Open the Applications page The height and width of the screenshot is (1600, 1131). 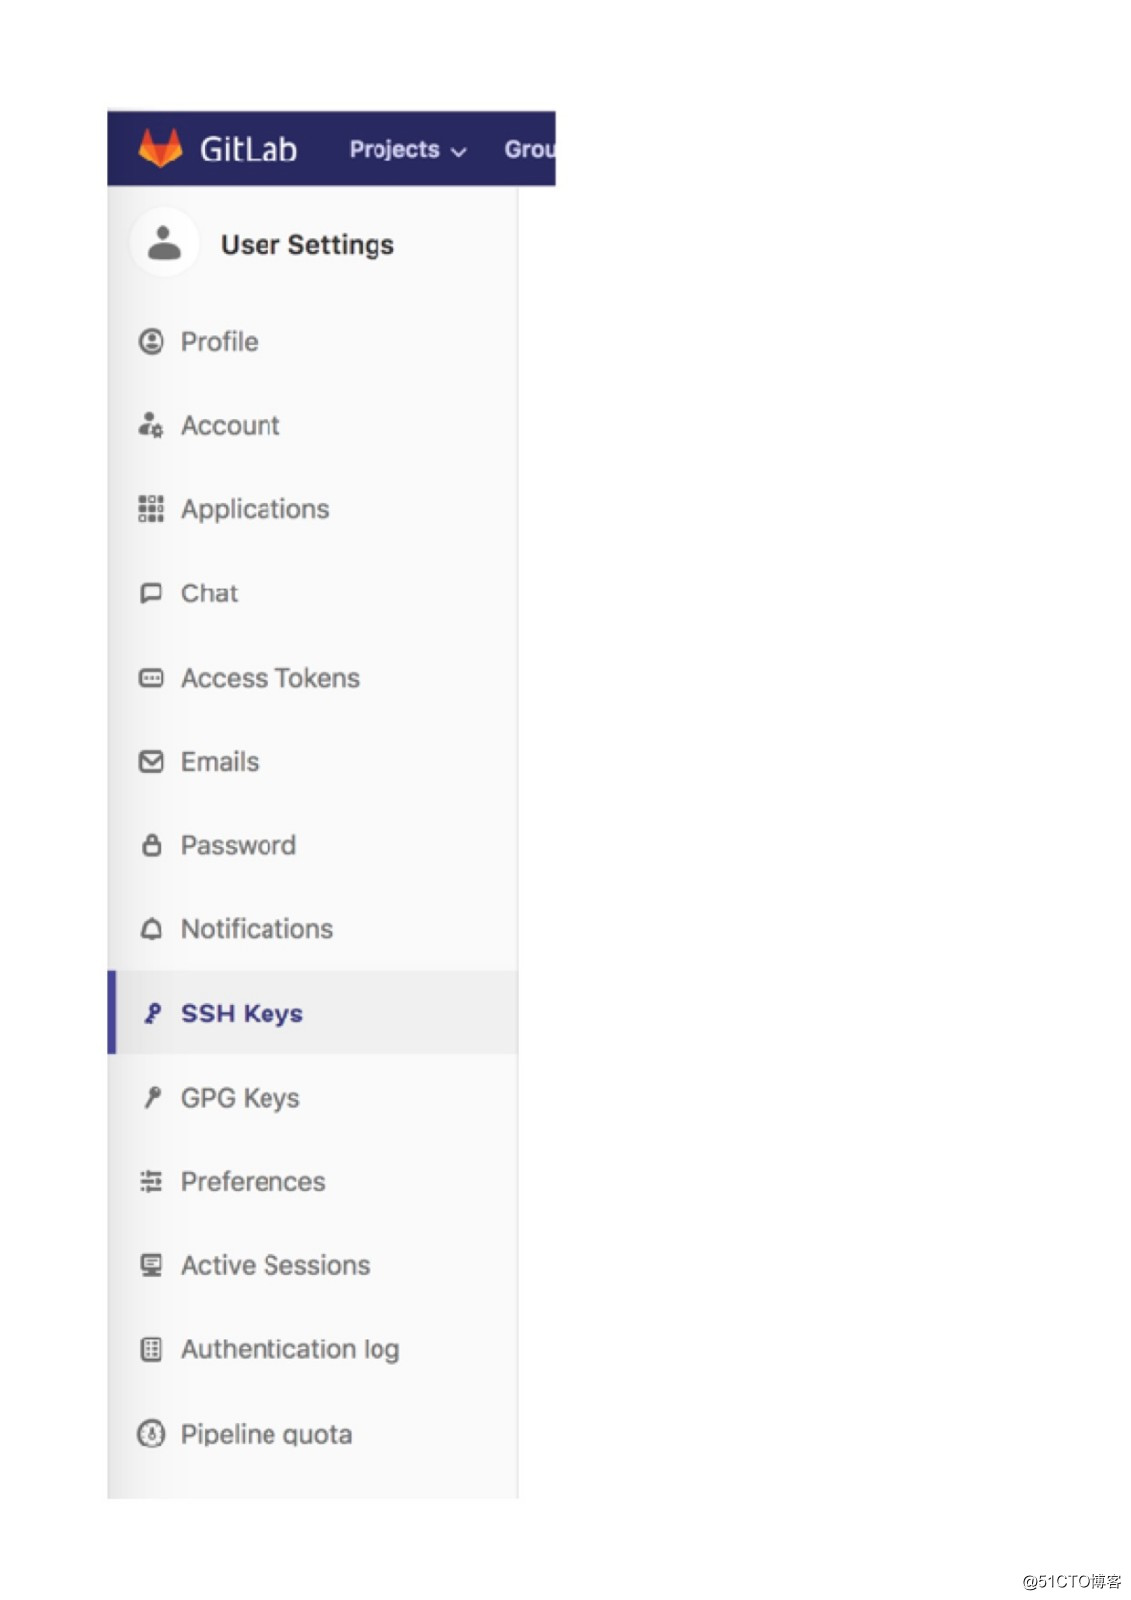click(255, 509)
